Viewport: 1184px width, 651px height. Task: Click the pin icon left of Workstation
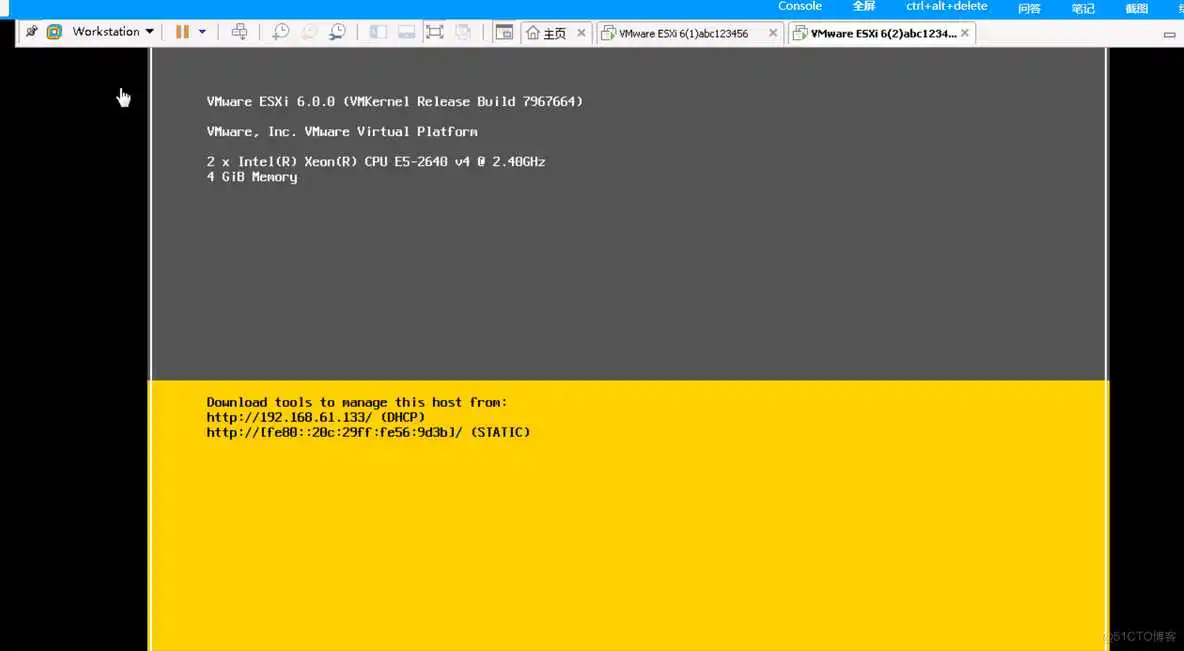(31, 32)
